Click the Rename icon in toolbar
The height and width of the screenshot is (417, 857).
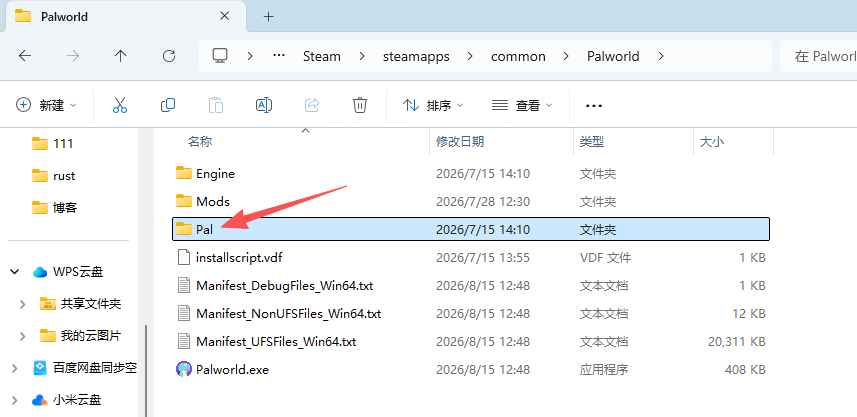click(264, 105)
